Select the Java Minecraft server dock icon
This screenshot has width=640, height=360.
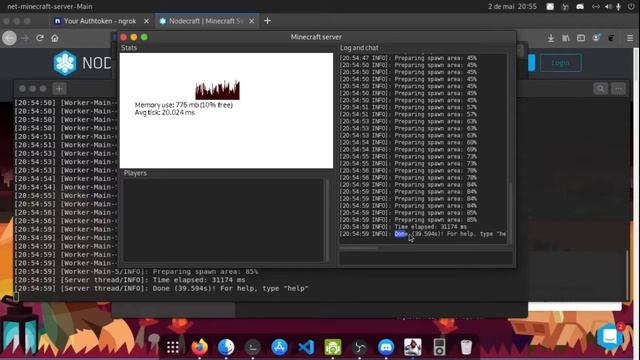[413, 347]
